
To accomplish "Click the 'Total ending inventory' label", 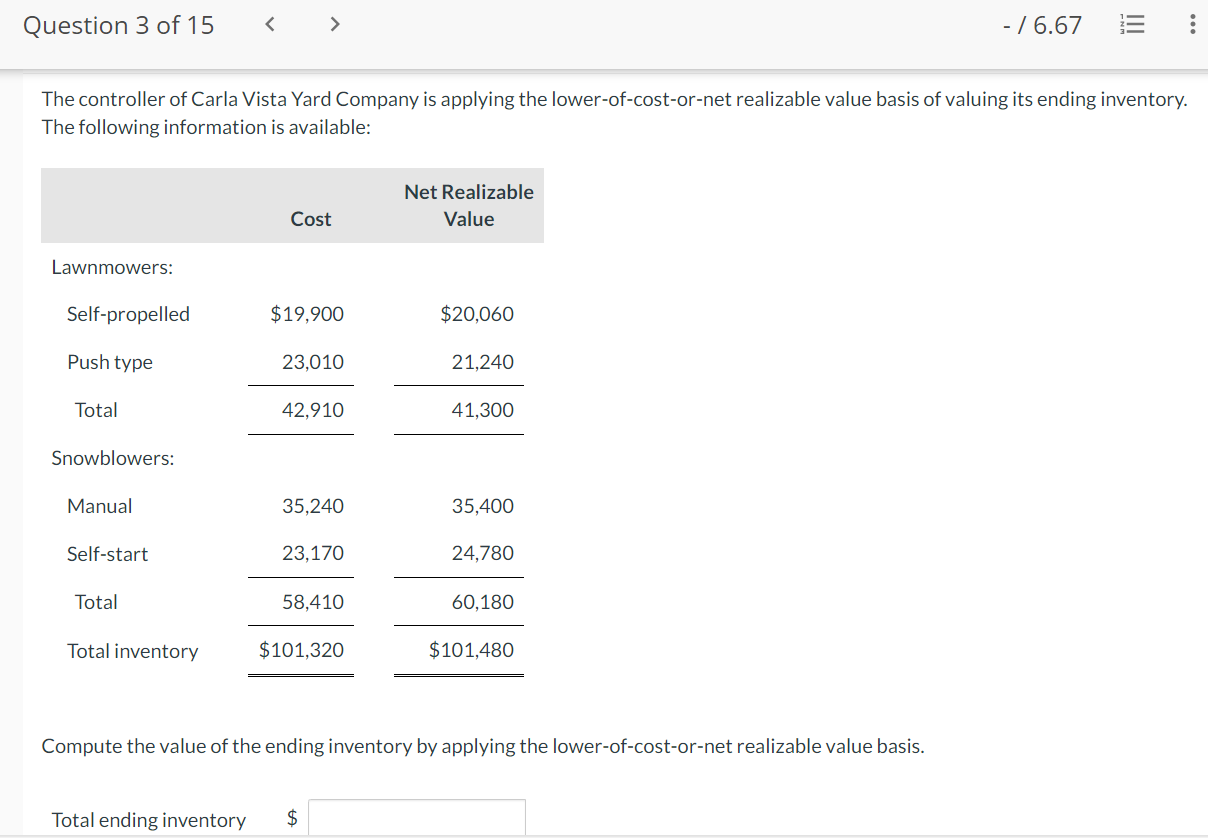I will pyautogui.click(x=149, y=820).
